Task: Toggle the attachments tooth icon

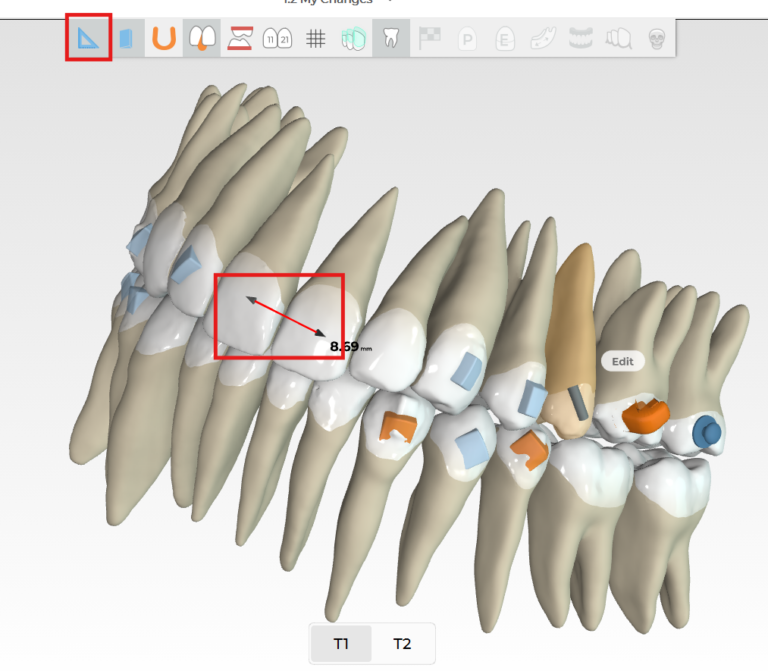Action: pyautogui.click(x=201, y=39)
